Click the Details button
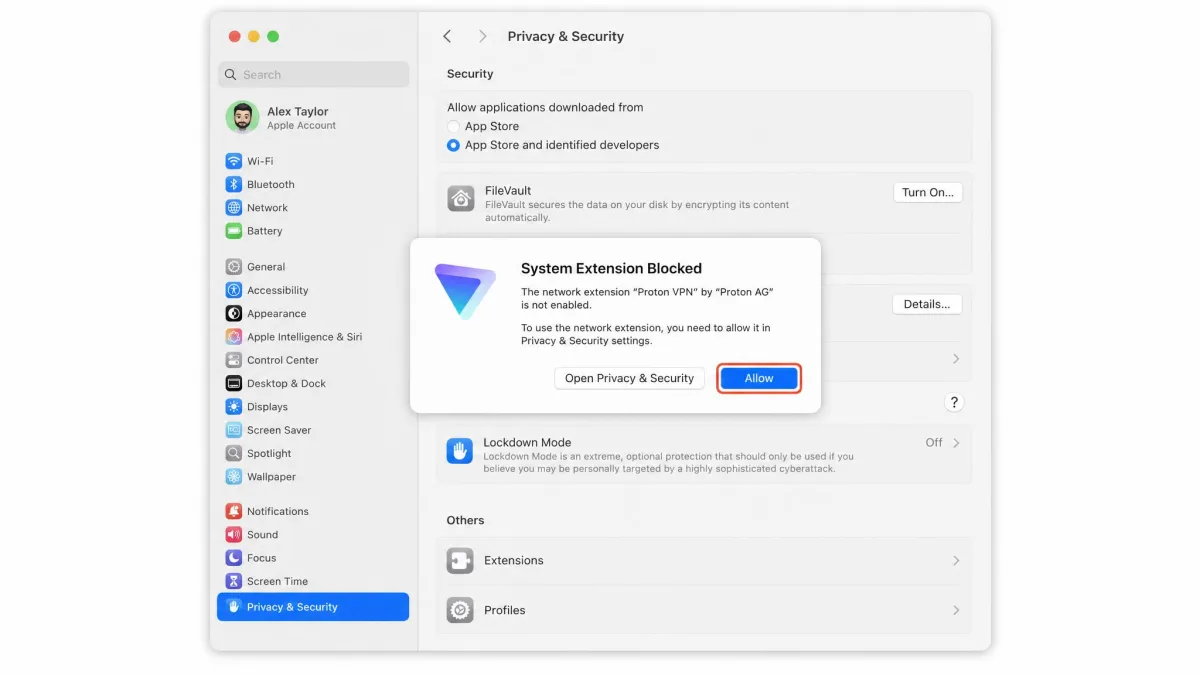Image resolution: width=1200 pixels, height=675 pixels. pos(927,304)
